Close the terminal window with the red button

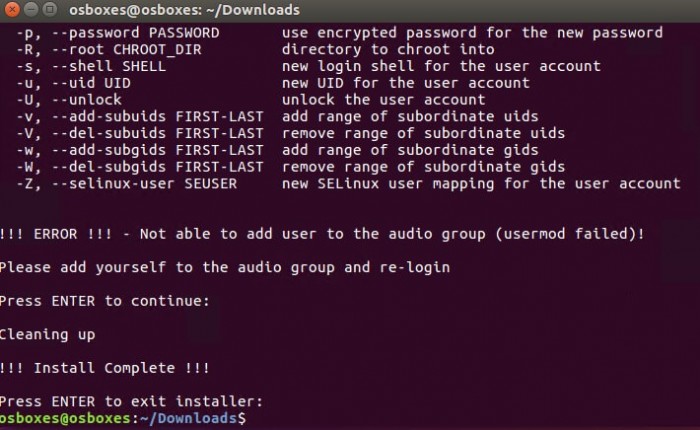pos(12,9)
